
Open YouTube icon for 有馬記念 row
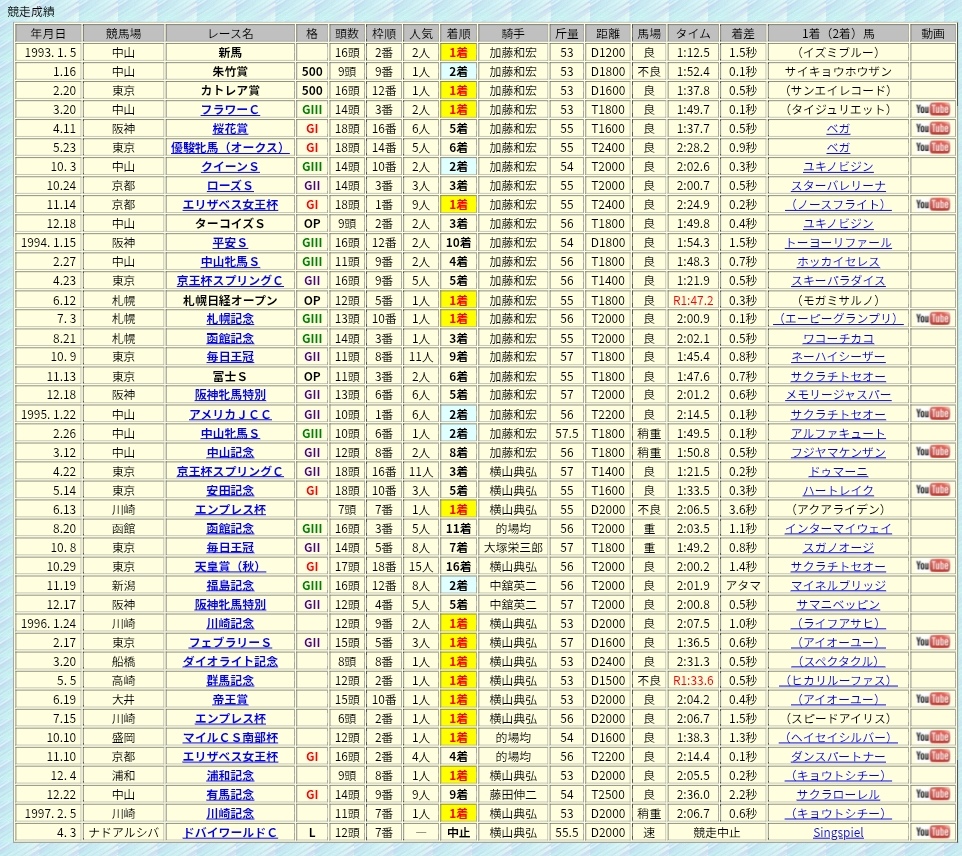[932, 794]
